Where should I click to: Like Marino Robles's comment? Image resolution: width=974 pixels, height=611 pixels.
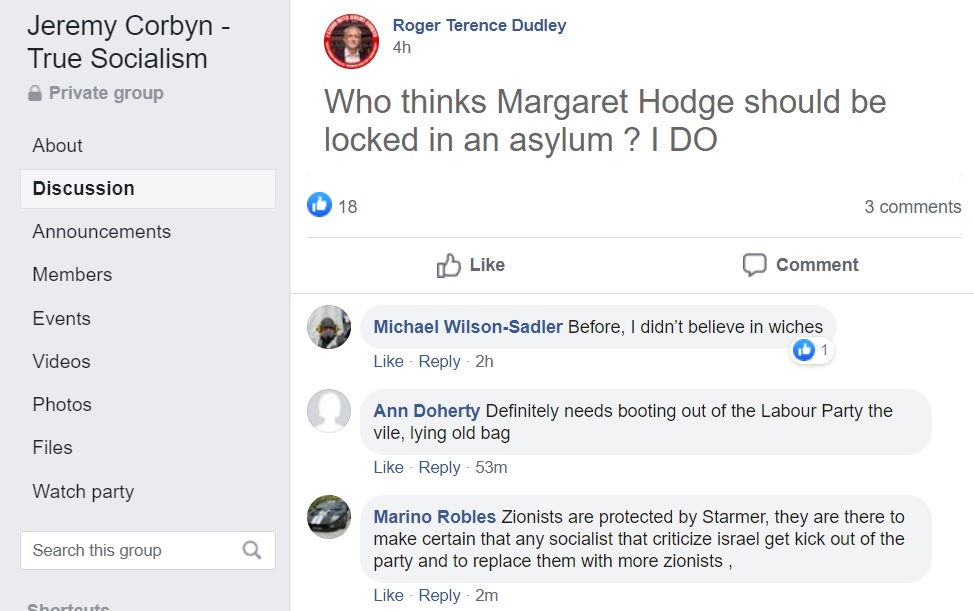point(388,595)
